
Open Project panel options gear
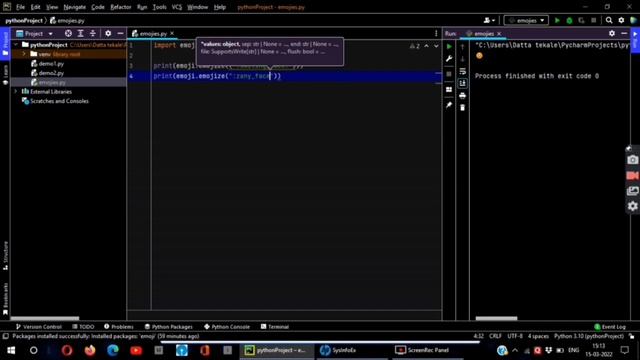point(108,33)
